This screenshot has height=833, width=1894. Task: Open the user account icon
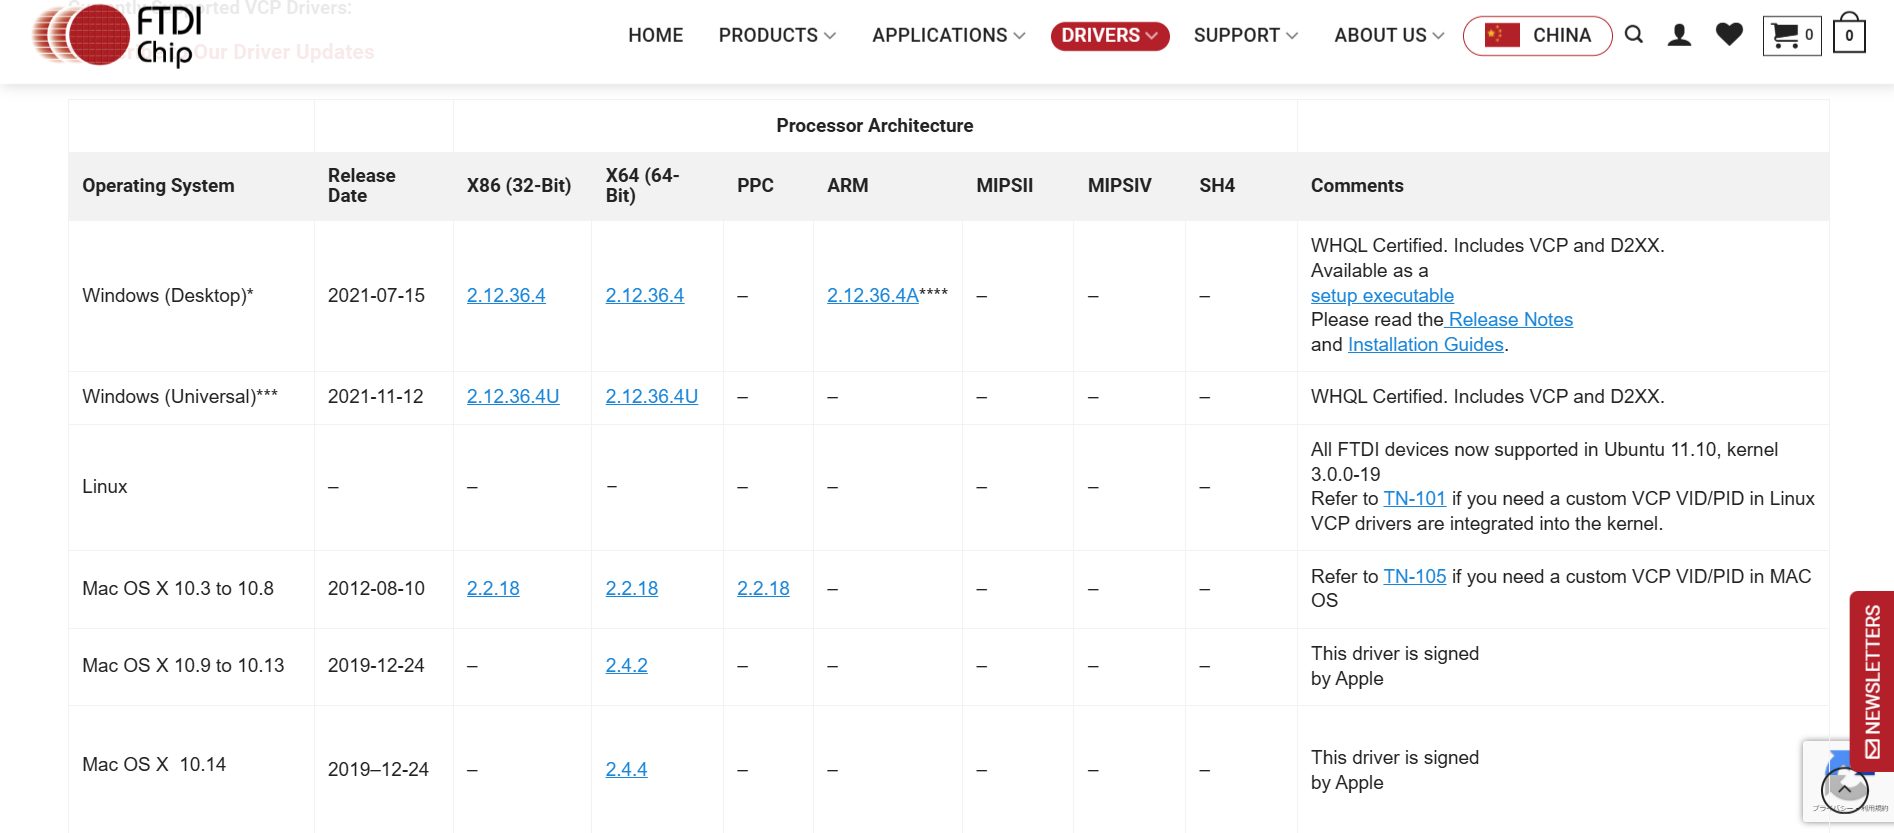1680,35
